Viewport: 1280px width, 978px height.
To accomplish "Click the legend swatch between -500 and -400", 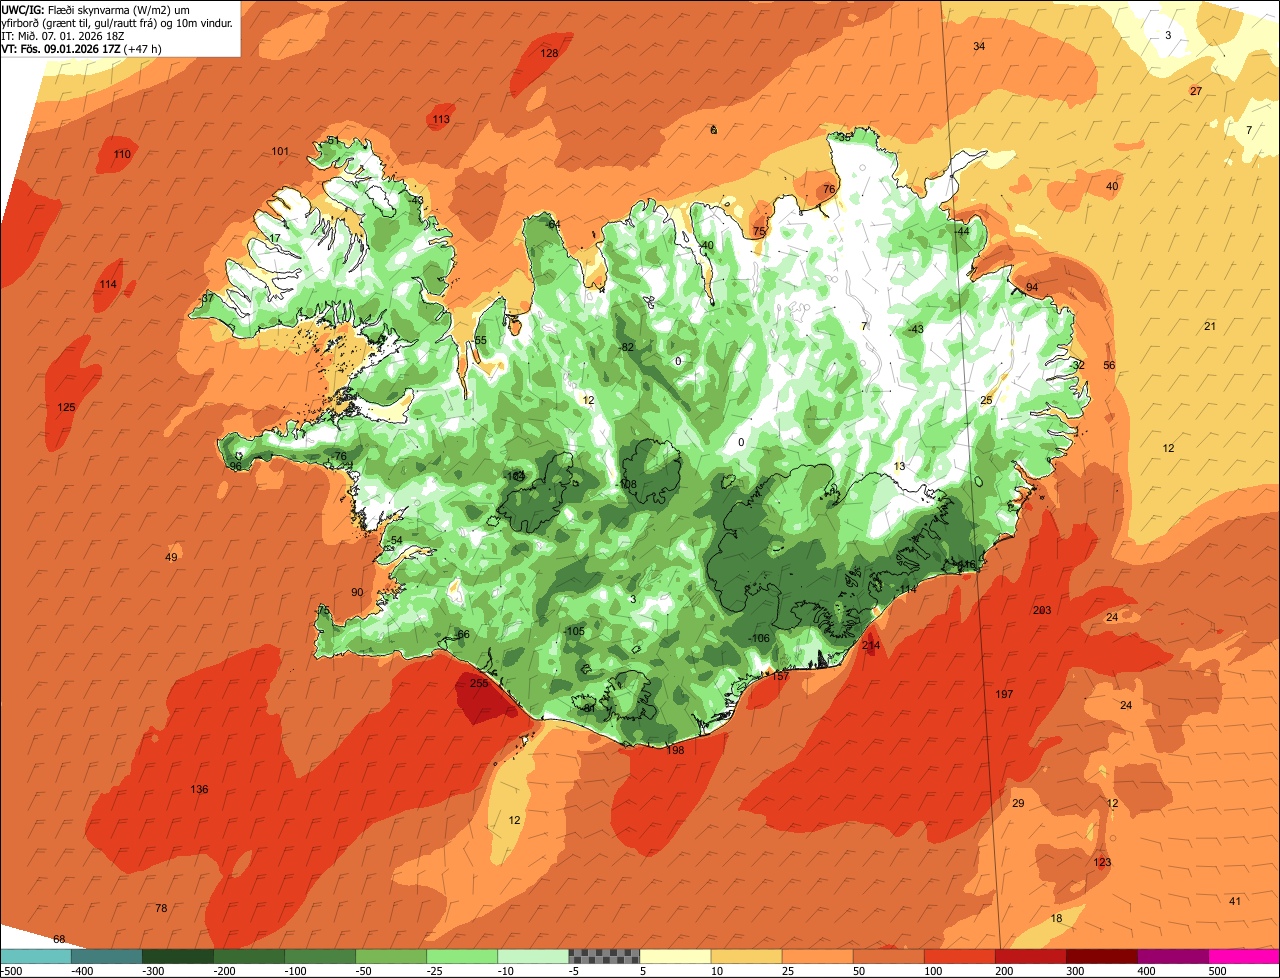I will pos(35,956).
